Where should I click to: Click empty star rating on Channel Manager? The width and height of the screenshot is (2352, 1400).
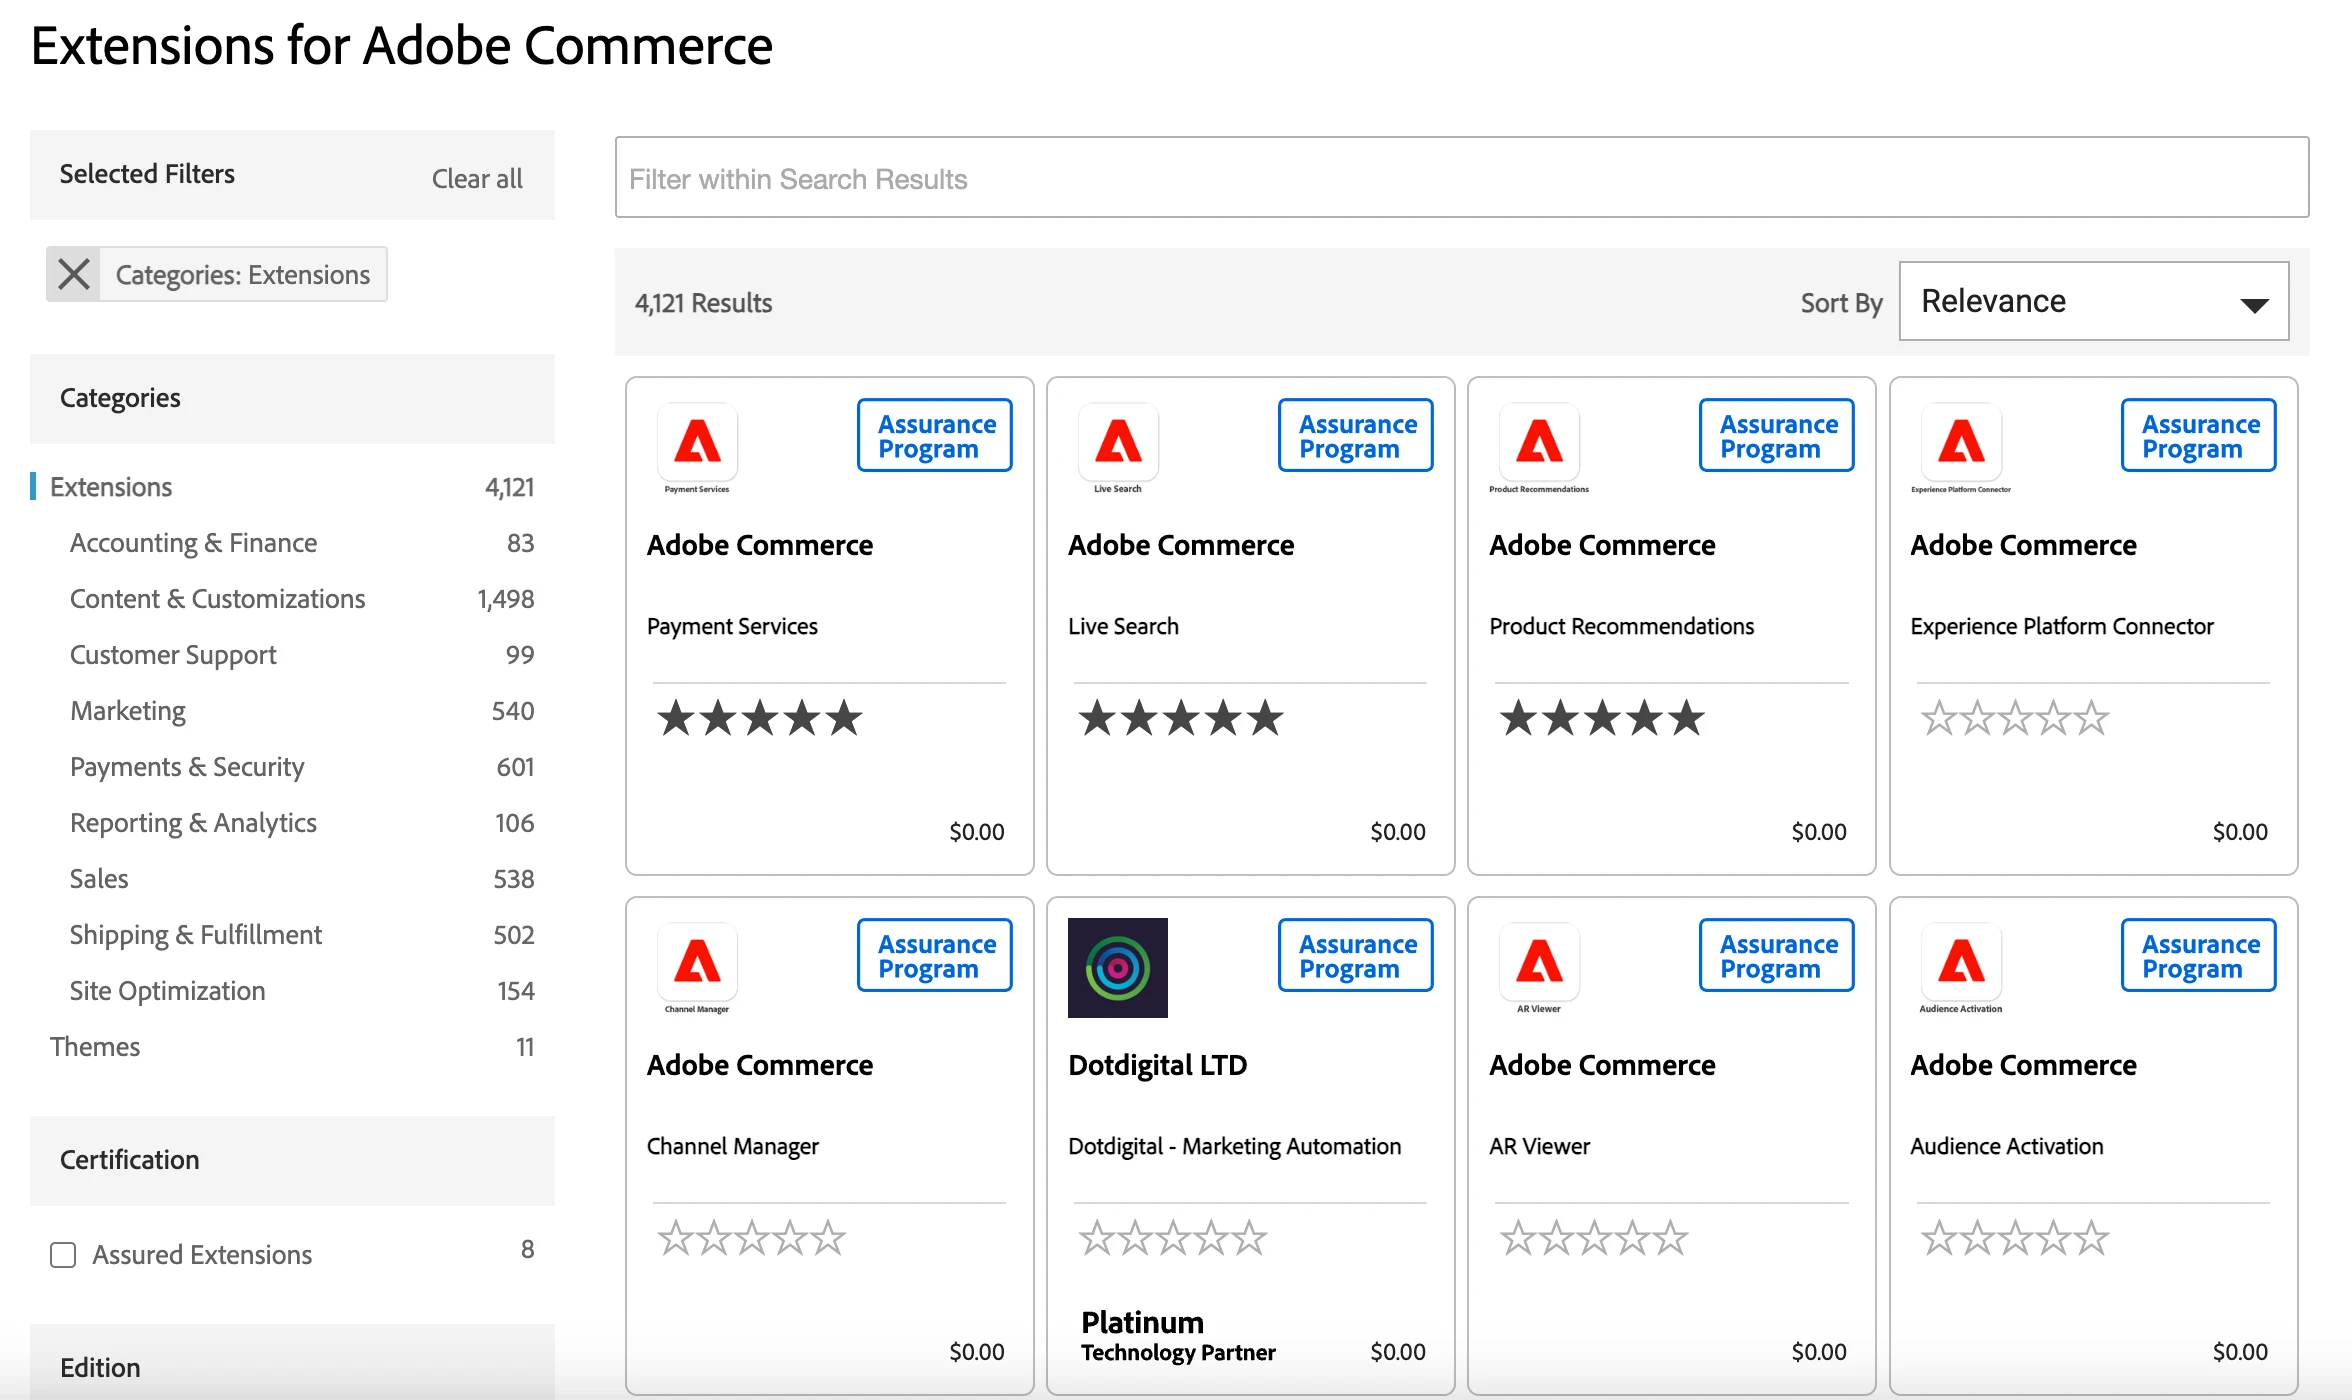pos(752,1238)
